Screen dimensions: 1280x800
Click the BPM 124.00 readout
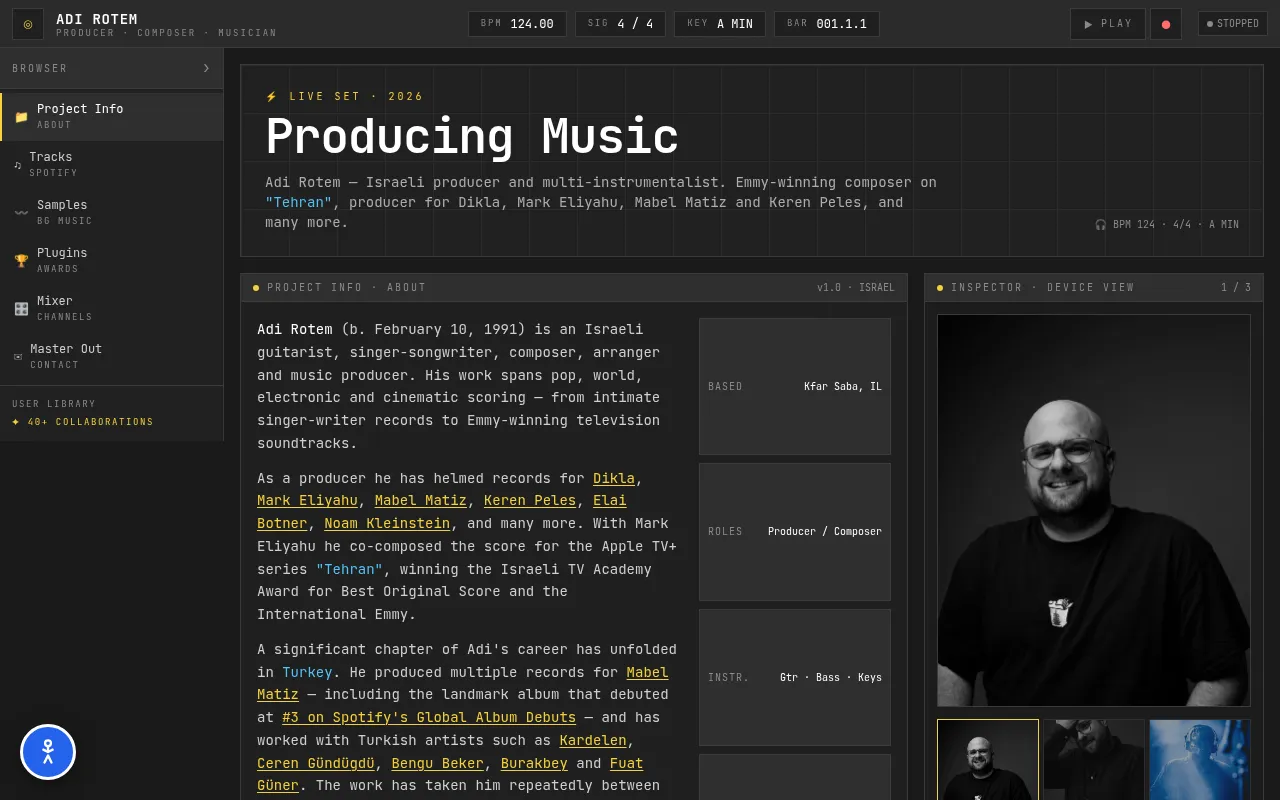pos(517,24)
